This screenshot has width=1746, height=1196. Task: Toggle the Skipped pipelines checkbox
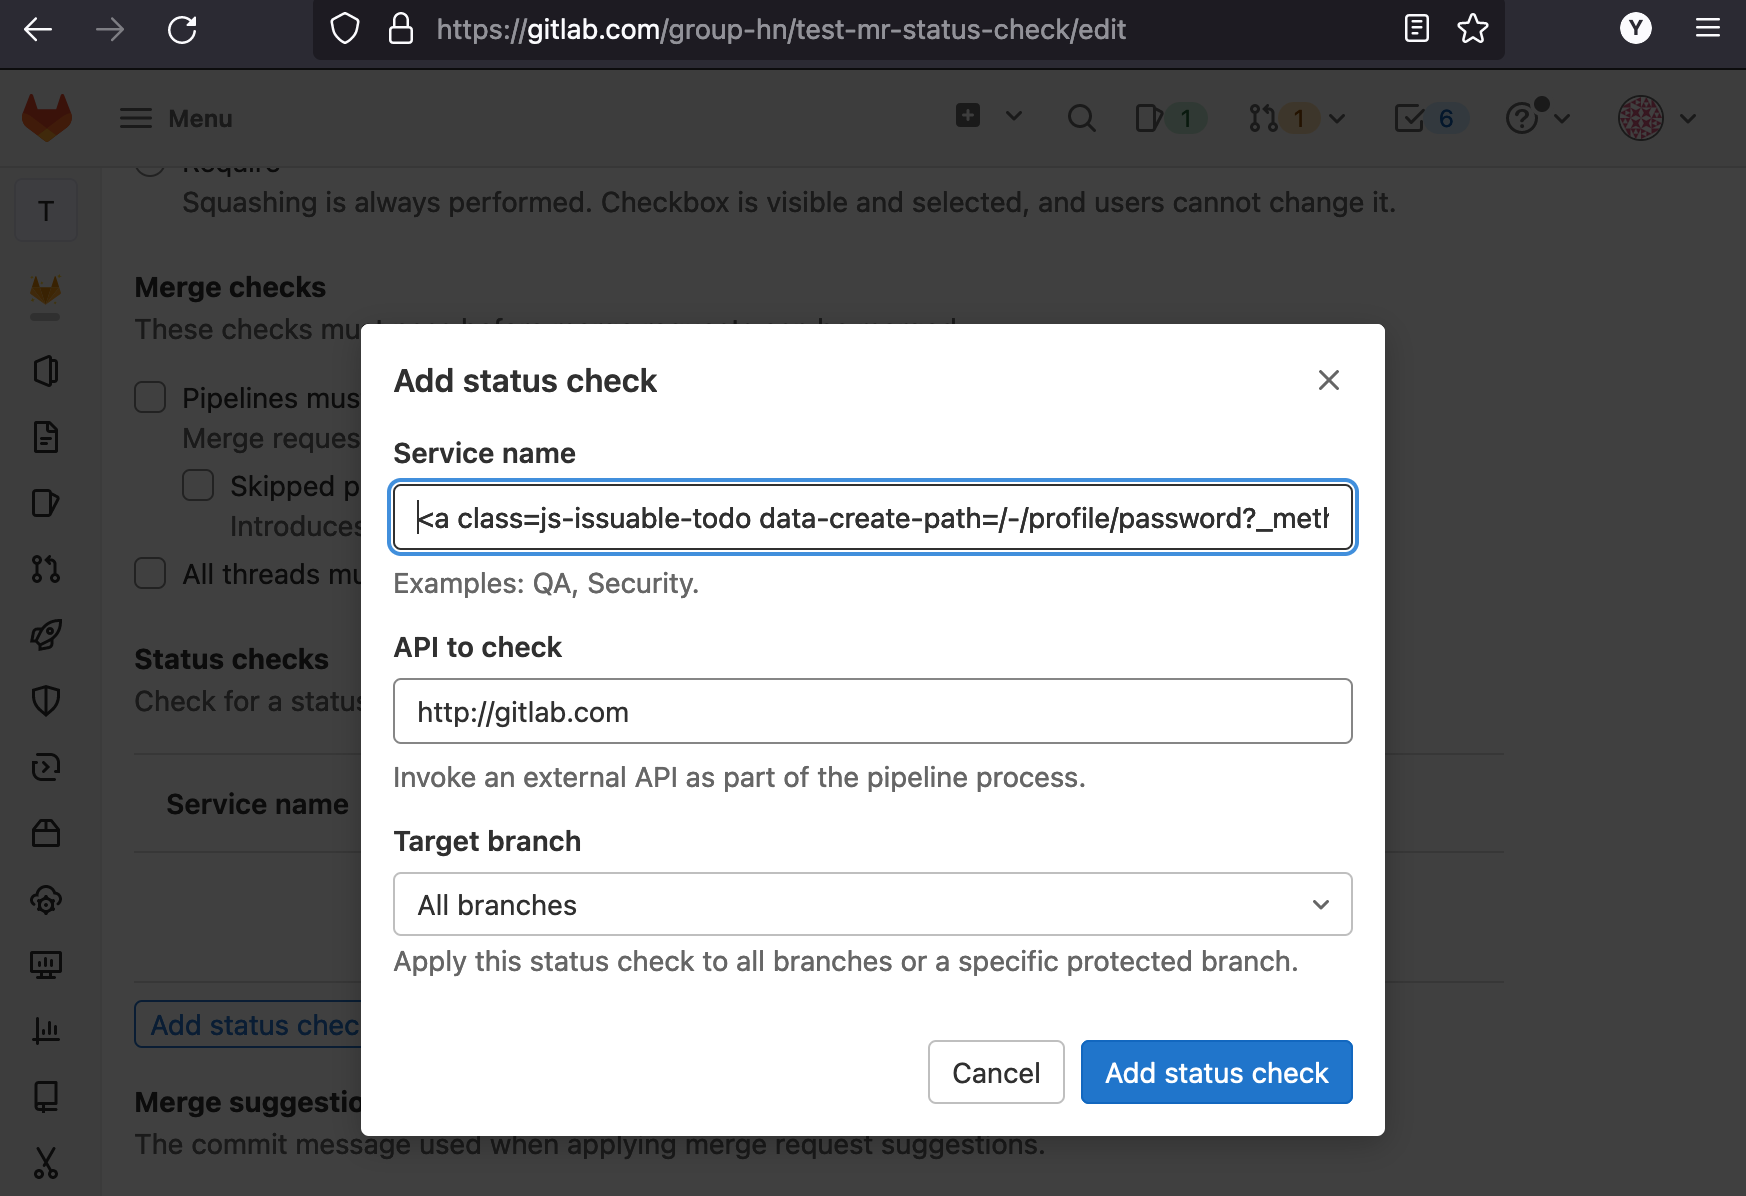tap(198, 485)
